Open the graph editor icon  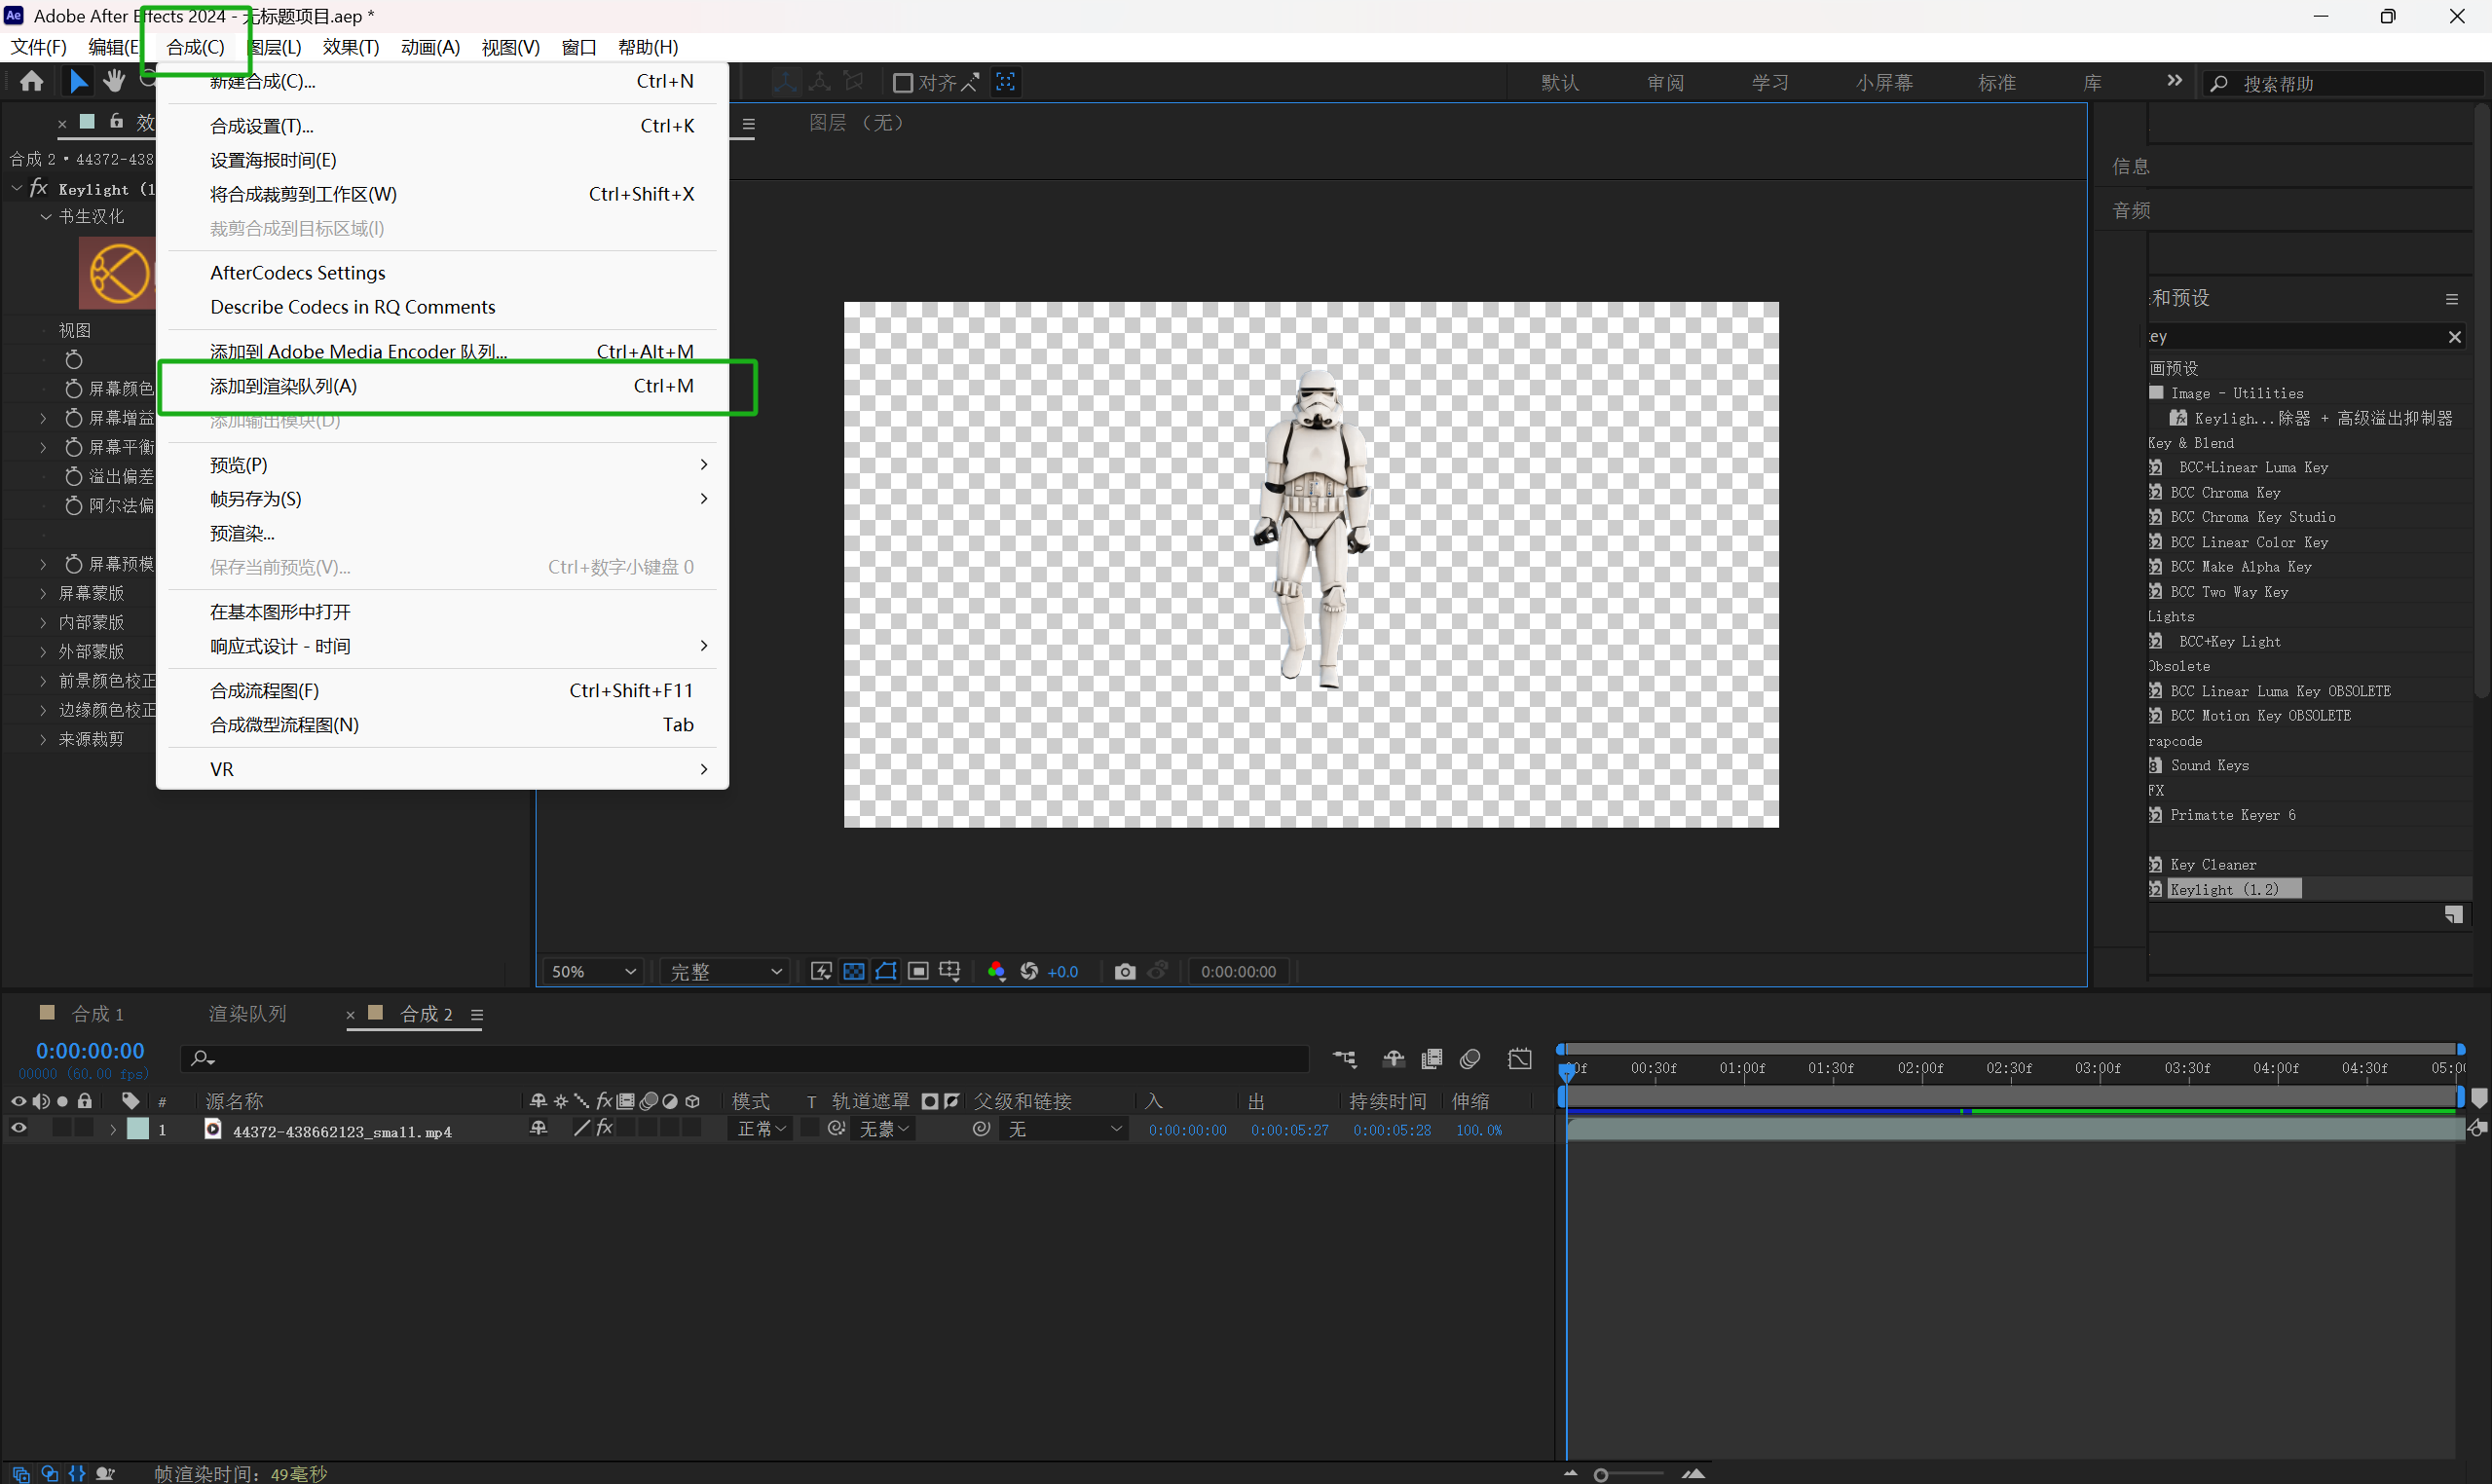(x=1520, y=1059)
